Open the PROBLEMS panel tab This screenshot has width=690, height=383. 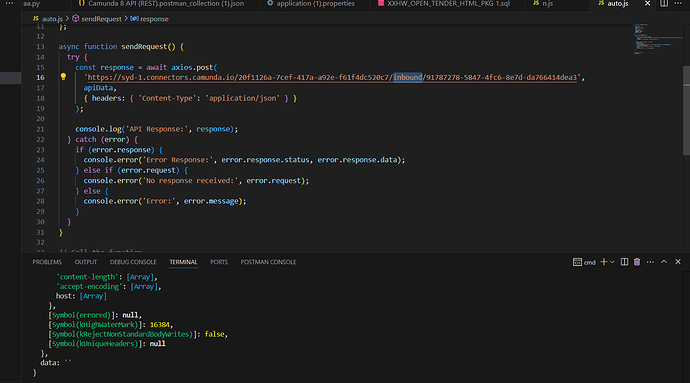[x=47, y=262]
